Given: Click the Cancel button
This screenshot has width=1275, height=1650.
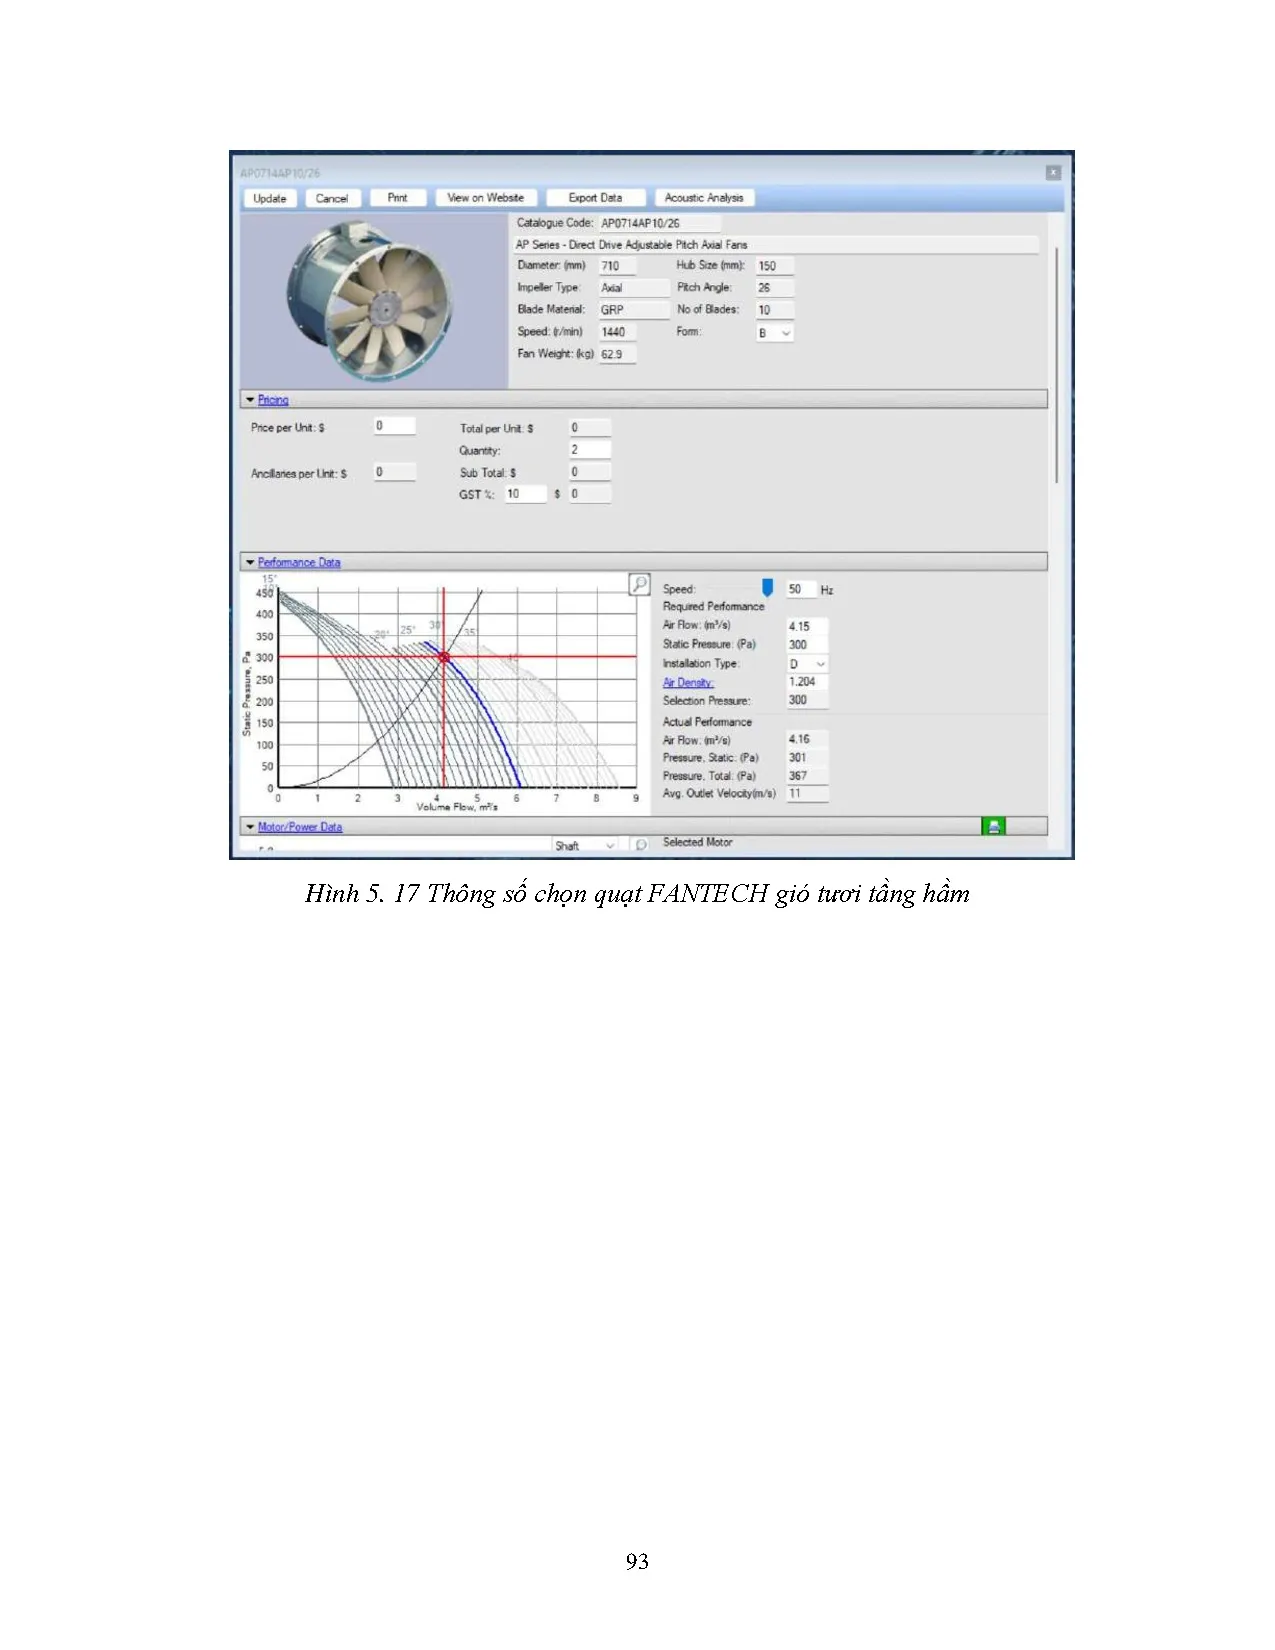Looking at the screenshot, I should point(331,198).
